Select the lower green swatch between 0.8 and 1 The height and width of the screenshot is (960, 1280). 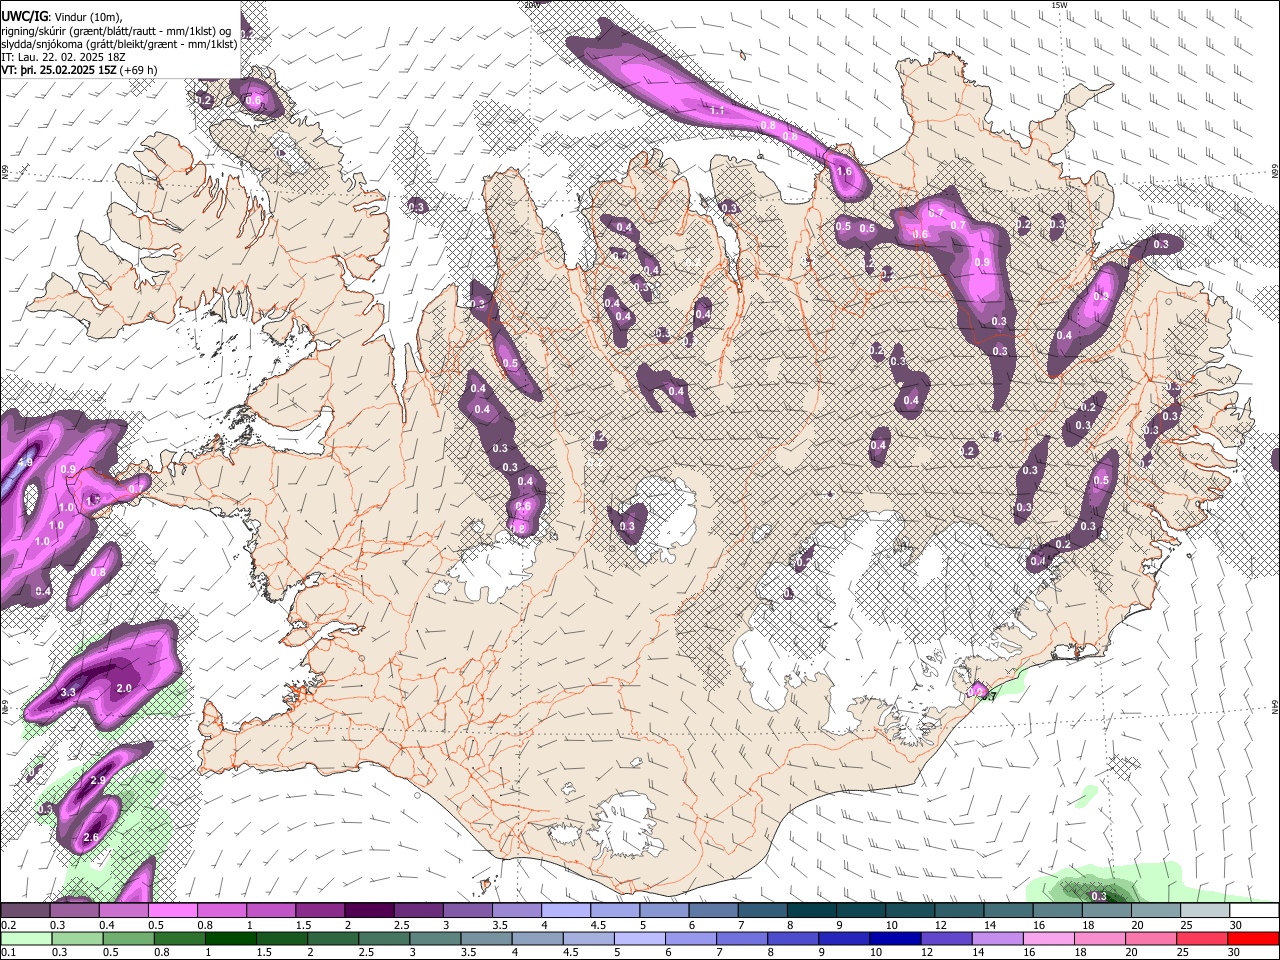pyautogui.click(x=182, y=938)
